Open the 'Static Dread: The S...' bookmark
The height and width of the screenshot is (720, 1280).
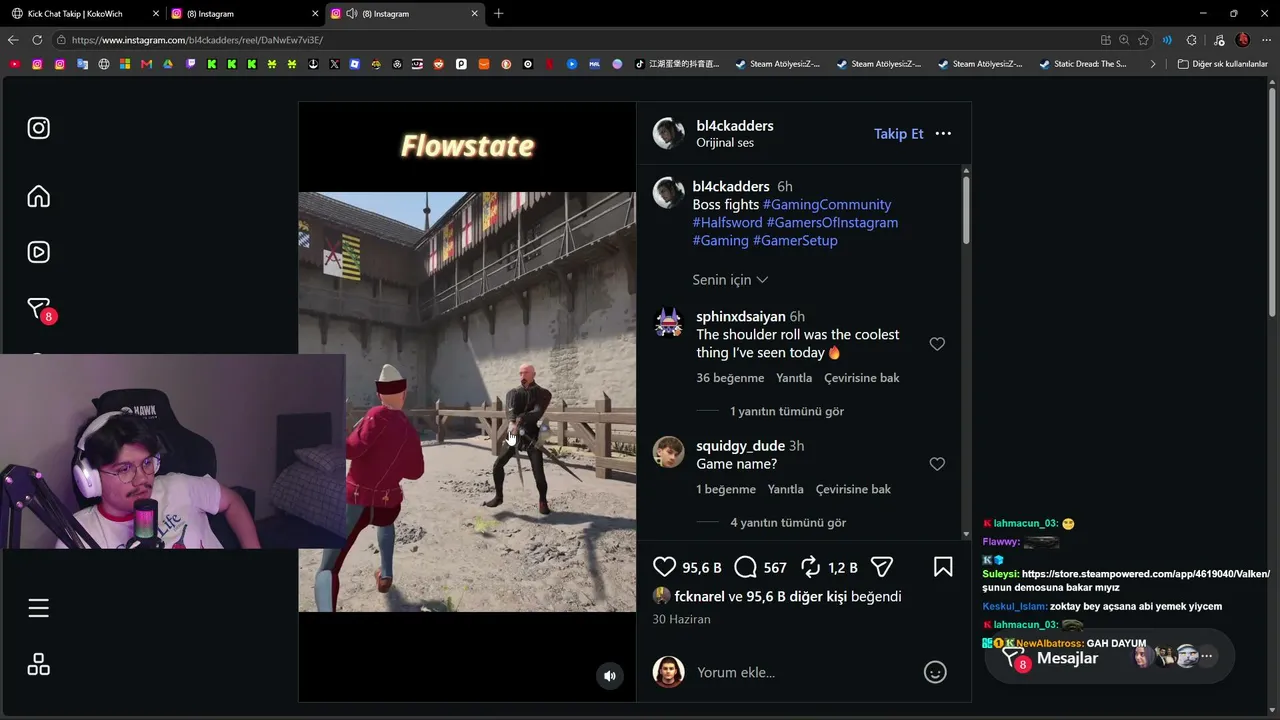pos(1083,64)
